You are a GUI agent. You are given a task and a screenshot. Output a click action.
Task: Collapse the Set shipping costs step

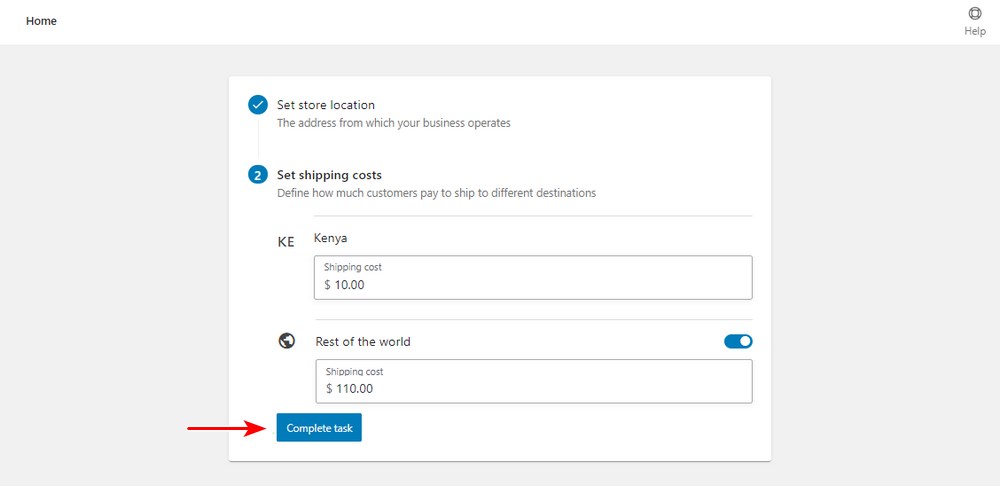[329, 175]
